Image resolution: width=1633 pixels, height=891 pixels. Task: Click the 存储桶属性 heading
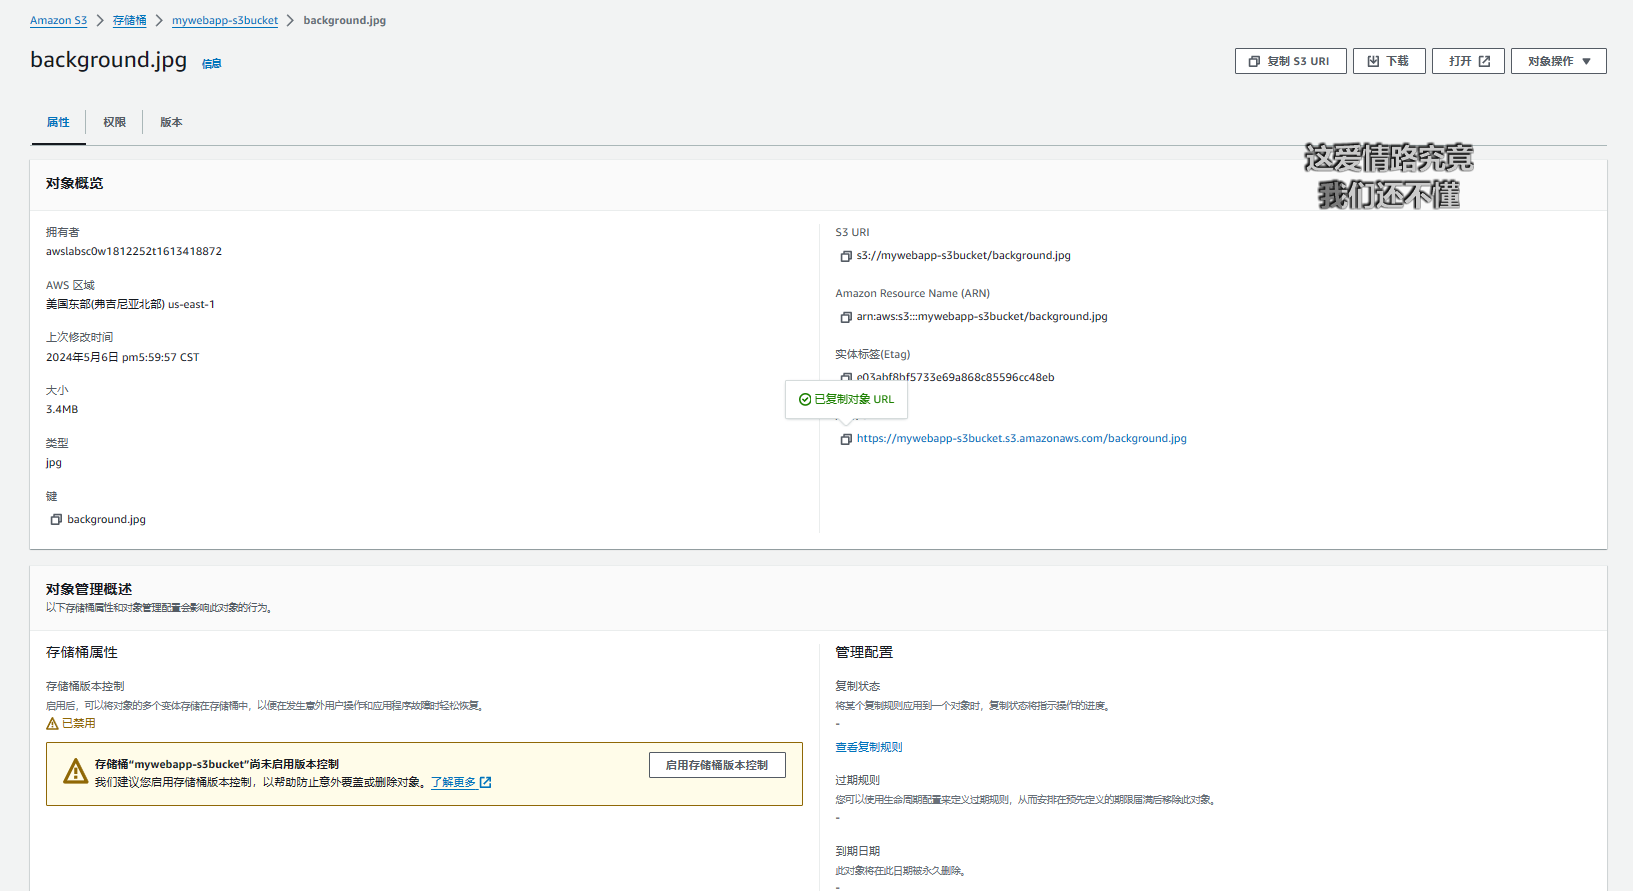point(82,652)
